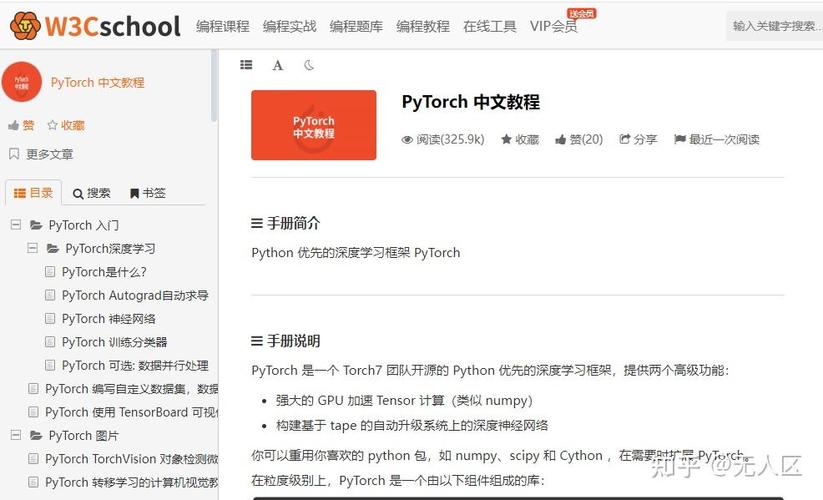This screenshot has width=823, height=500.
Task: Click 赞(20) thumbs-up button
Action: (579, 140)
